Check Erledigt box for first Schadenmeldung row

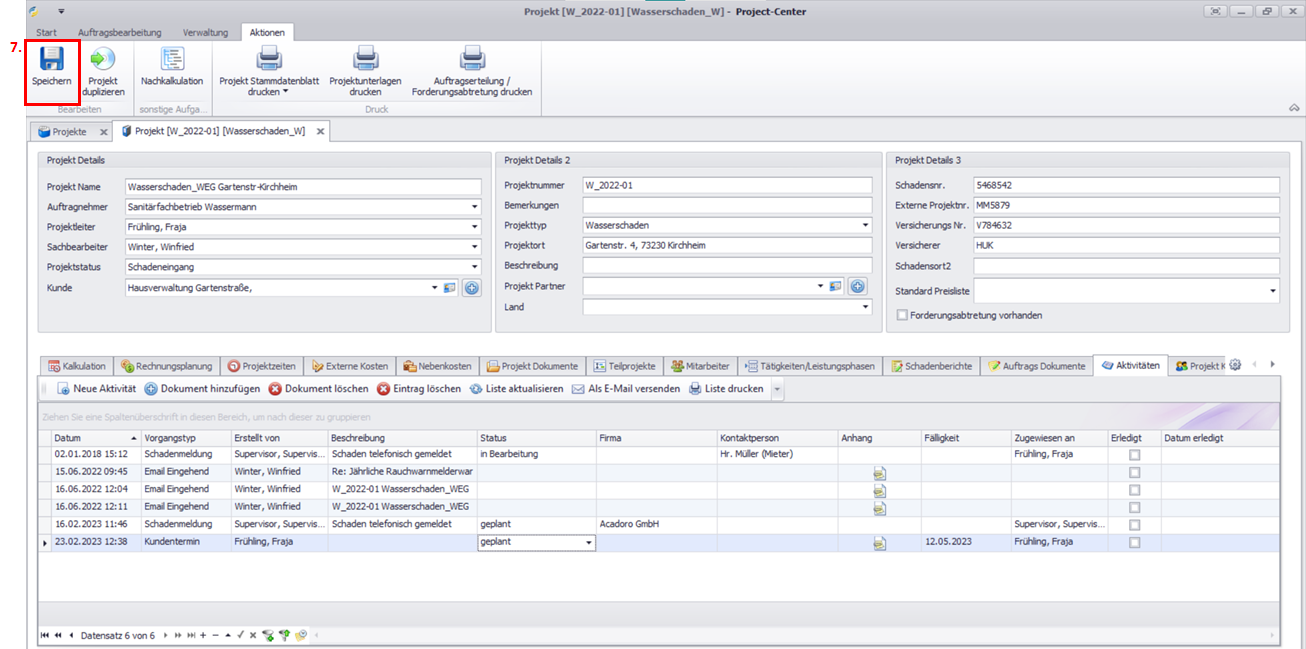tap(1134, 455)
